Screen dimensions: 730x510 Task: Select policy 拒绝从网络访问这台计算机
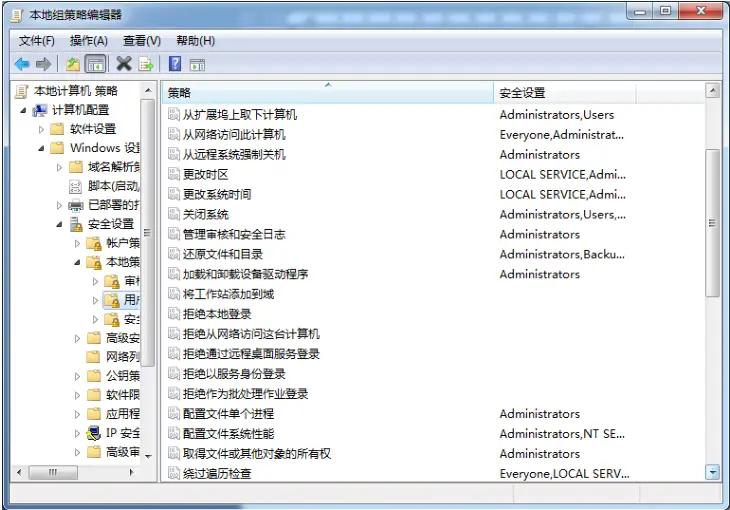pyautogui.click(x=251, y=334)
